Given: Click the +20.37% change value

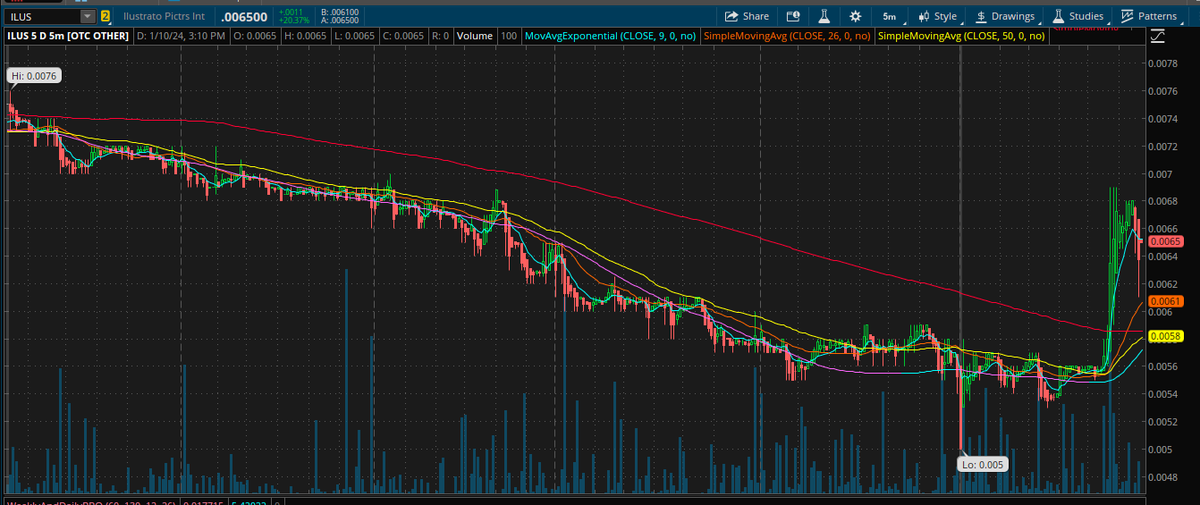Looking at the screenshot, I should pyautogui.click(x=292, y=21).
